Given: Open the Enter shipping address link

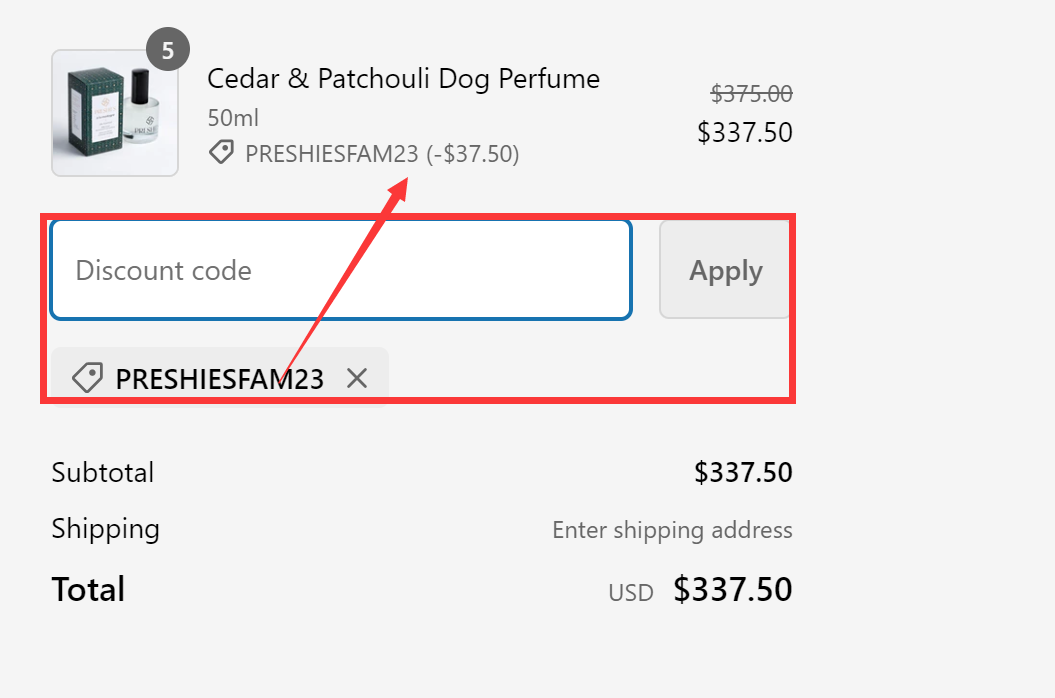Looking at the screenshot, I should click(672, 529).
